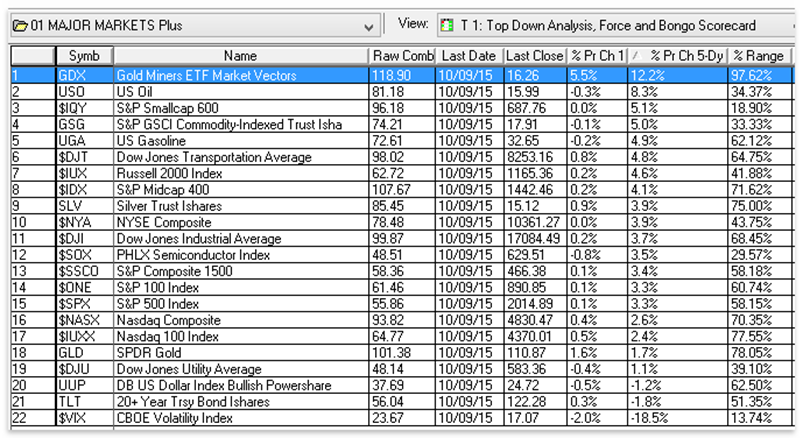Click 20+ Year Trsy Bond Ishares name cell

(x=241, y=402)
